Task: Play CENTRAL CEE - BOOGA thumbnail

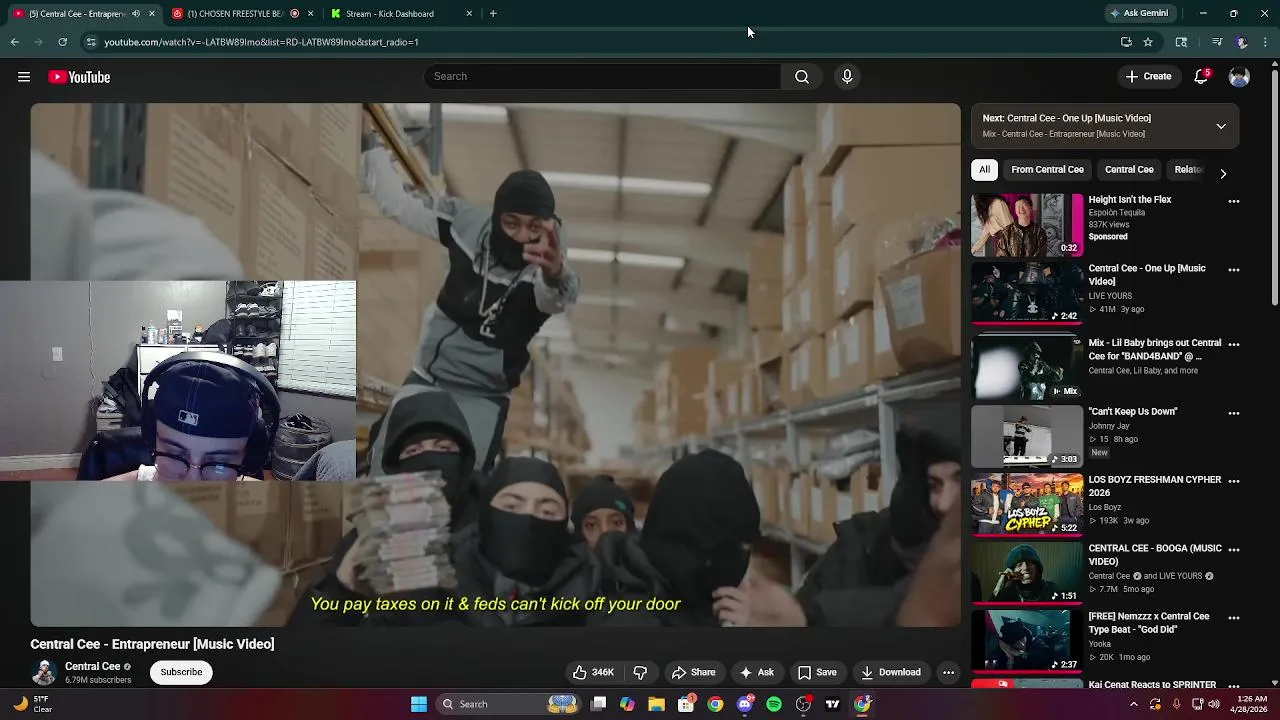Action: [1027, 573]
